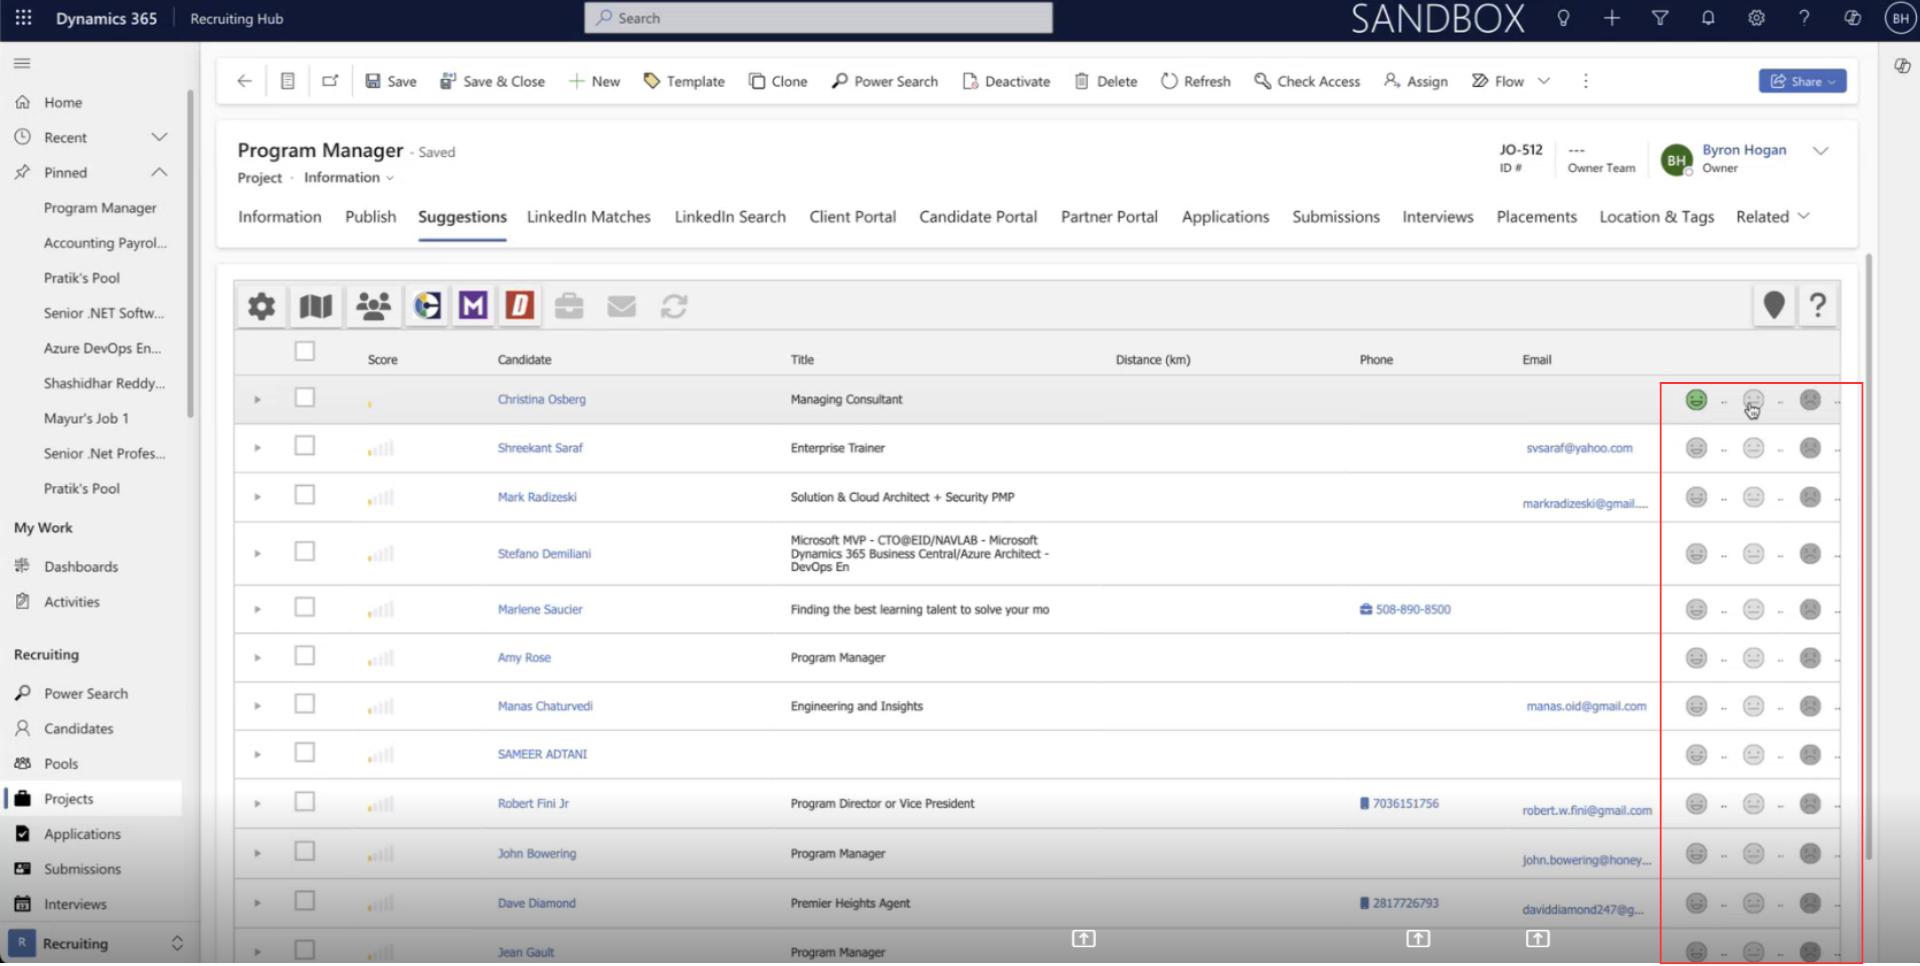Click the briefcase icon in suggestions toolbar
Viewport: 1920px width, 966px height.
(569, 306)
